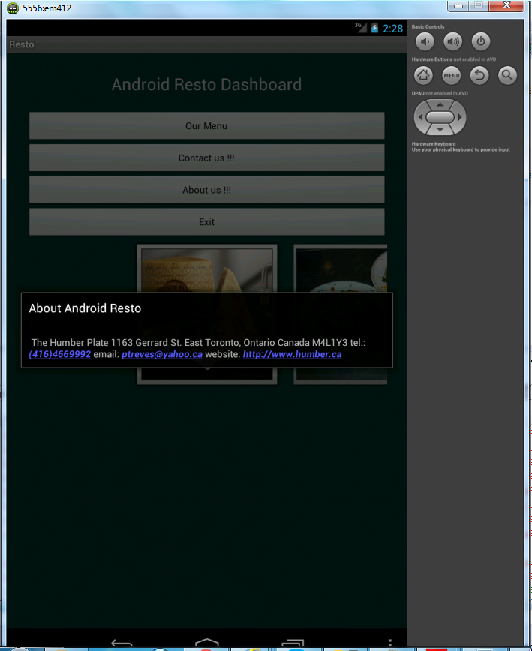Tap the Android back navigation arrow
The image size is (532, 651).
coord(122,643)
